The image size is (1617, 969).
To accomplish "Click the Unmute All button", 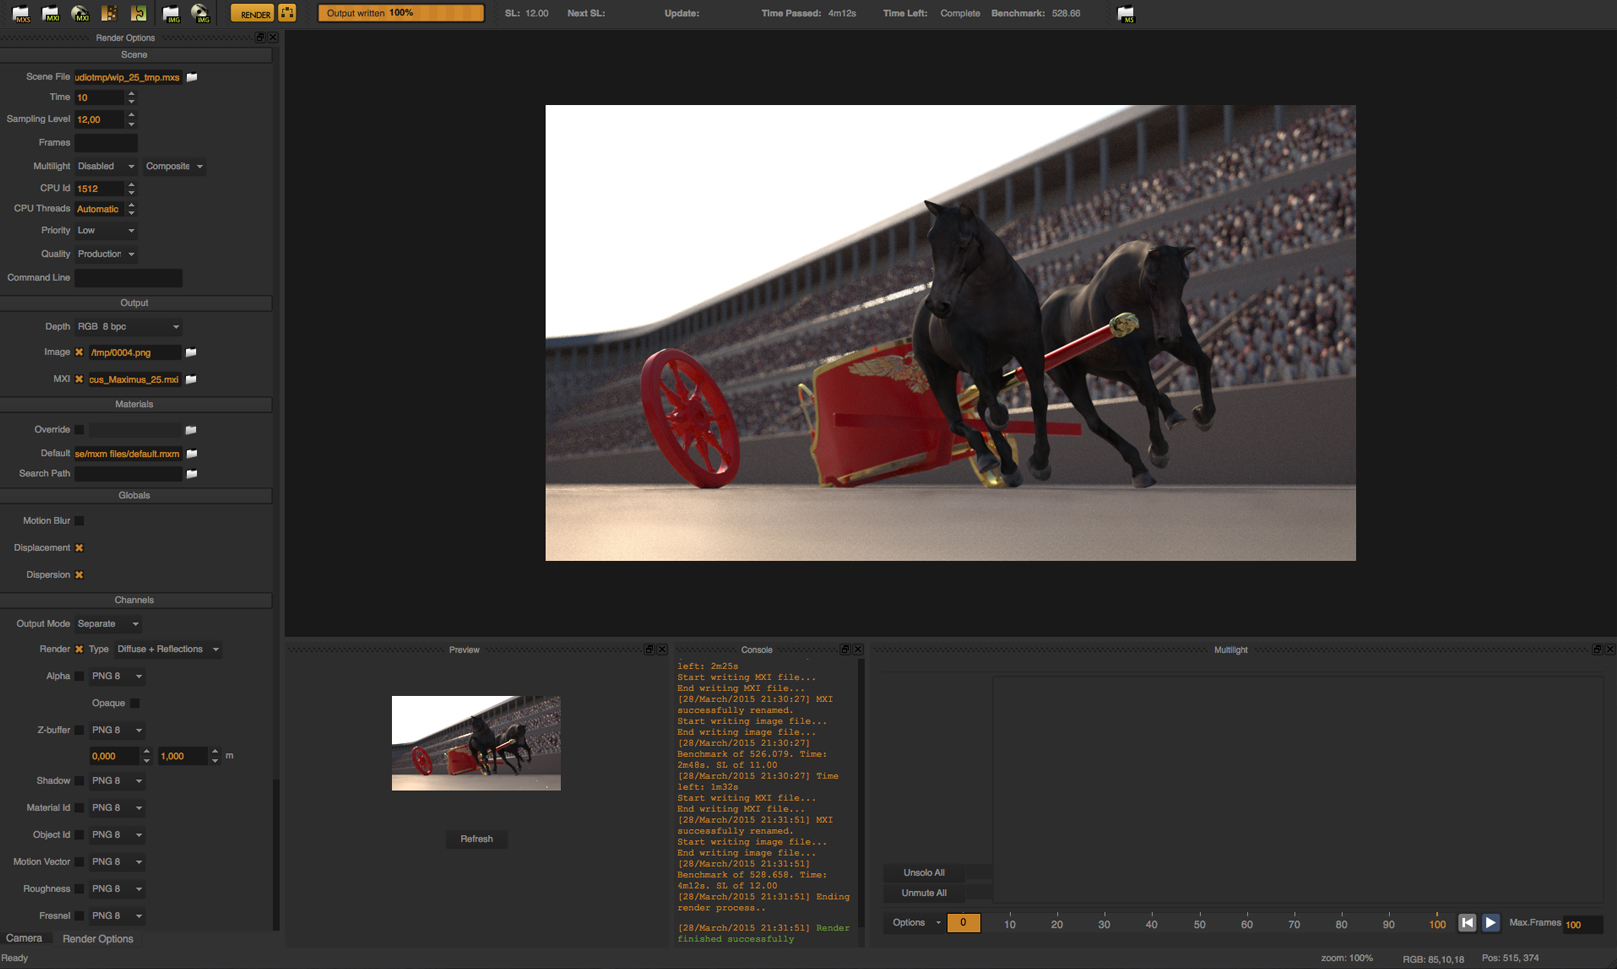I will coord(924,893).
